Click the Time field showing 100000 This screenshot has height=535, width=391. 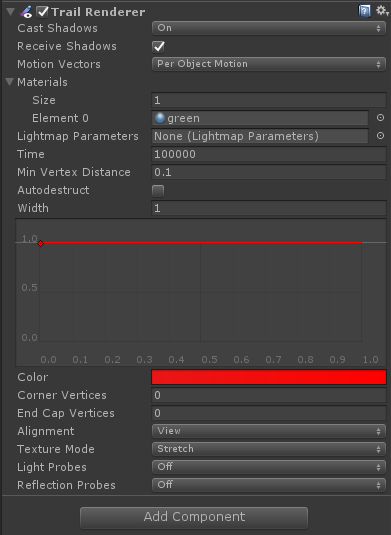coord(269,154)
